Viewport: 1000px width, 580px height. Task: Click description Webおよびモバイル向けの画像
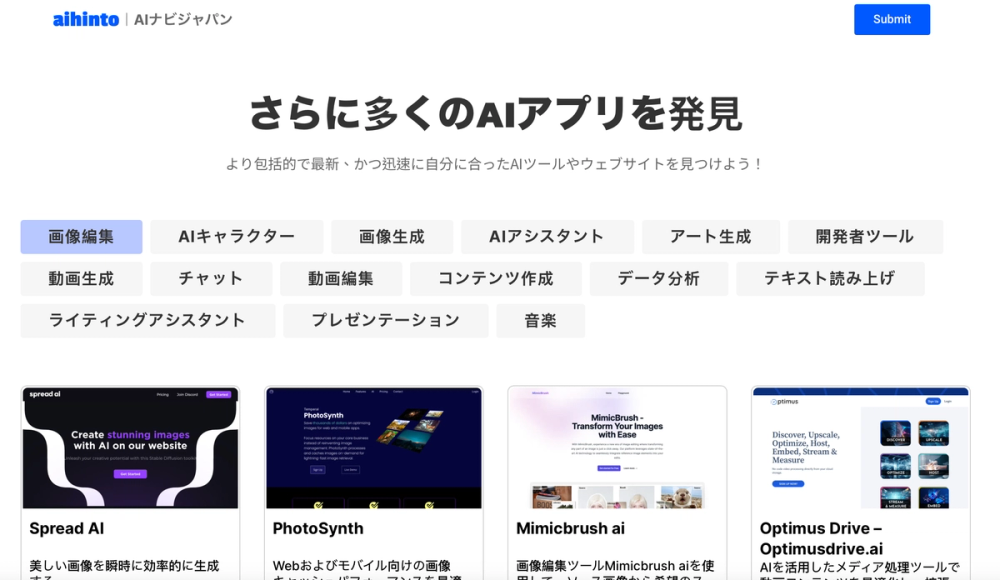[362, 566]
